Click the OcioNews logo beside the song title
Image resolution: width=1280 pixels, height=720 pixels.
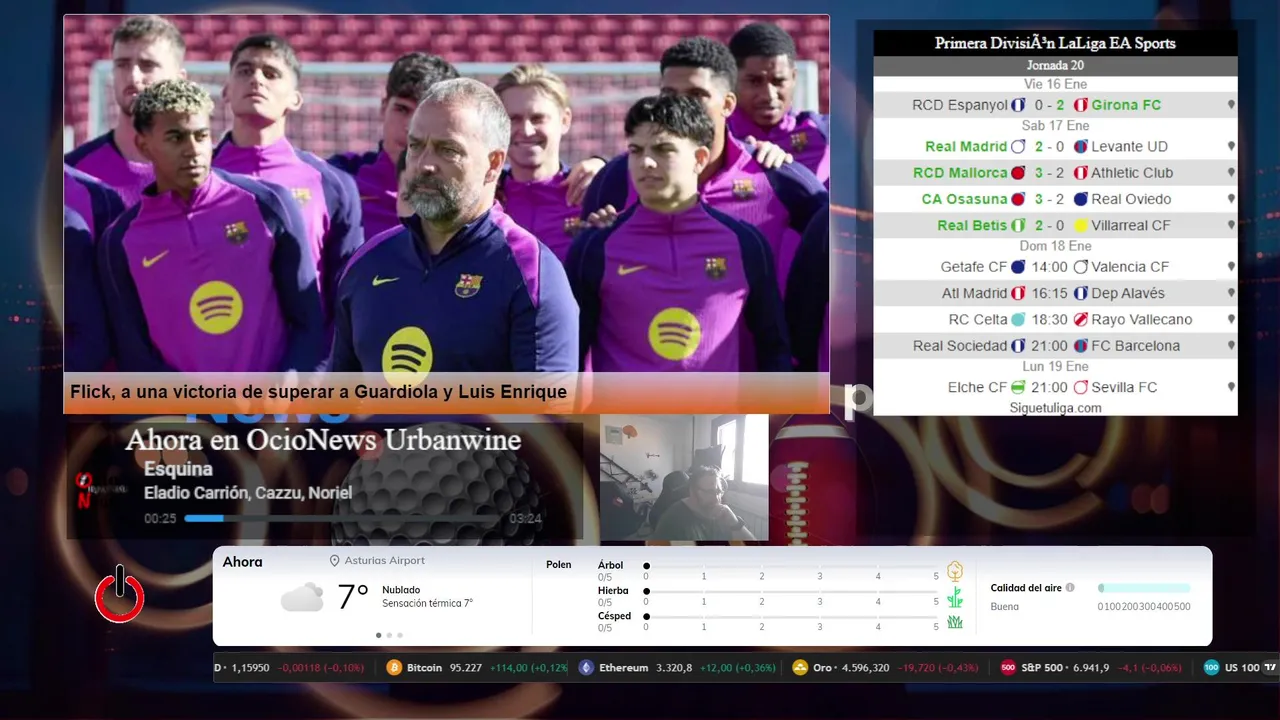[101, 489]
